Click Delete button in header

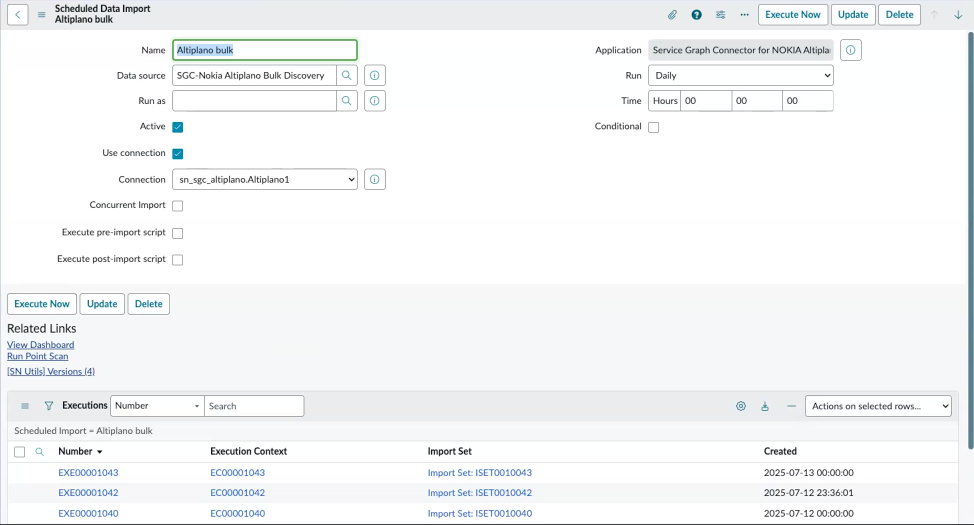[x=899, y=14]
